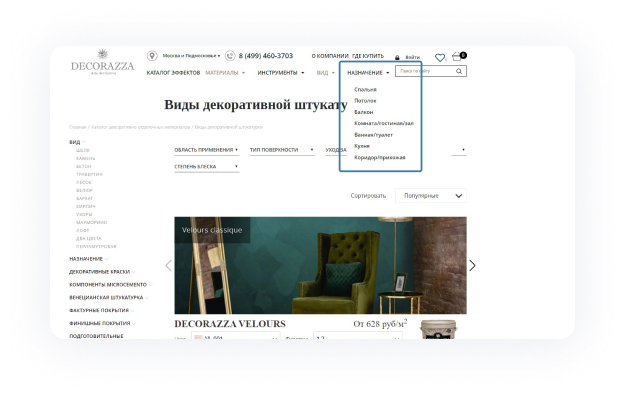This screenshot has height=394, width=625.
Task: Choose ВЕЛЮР in the sidebar
Action: [84, 190]
